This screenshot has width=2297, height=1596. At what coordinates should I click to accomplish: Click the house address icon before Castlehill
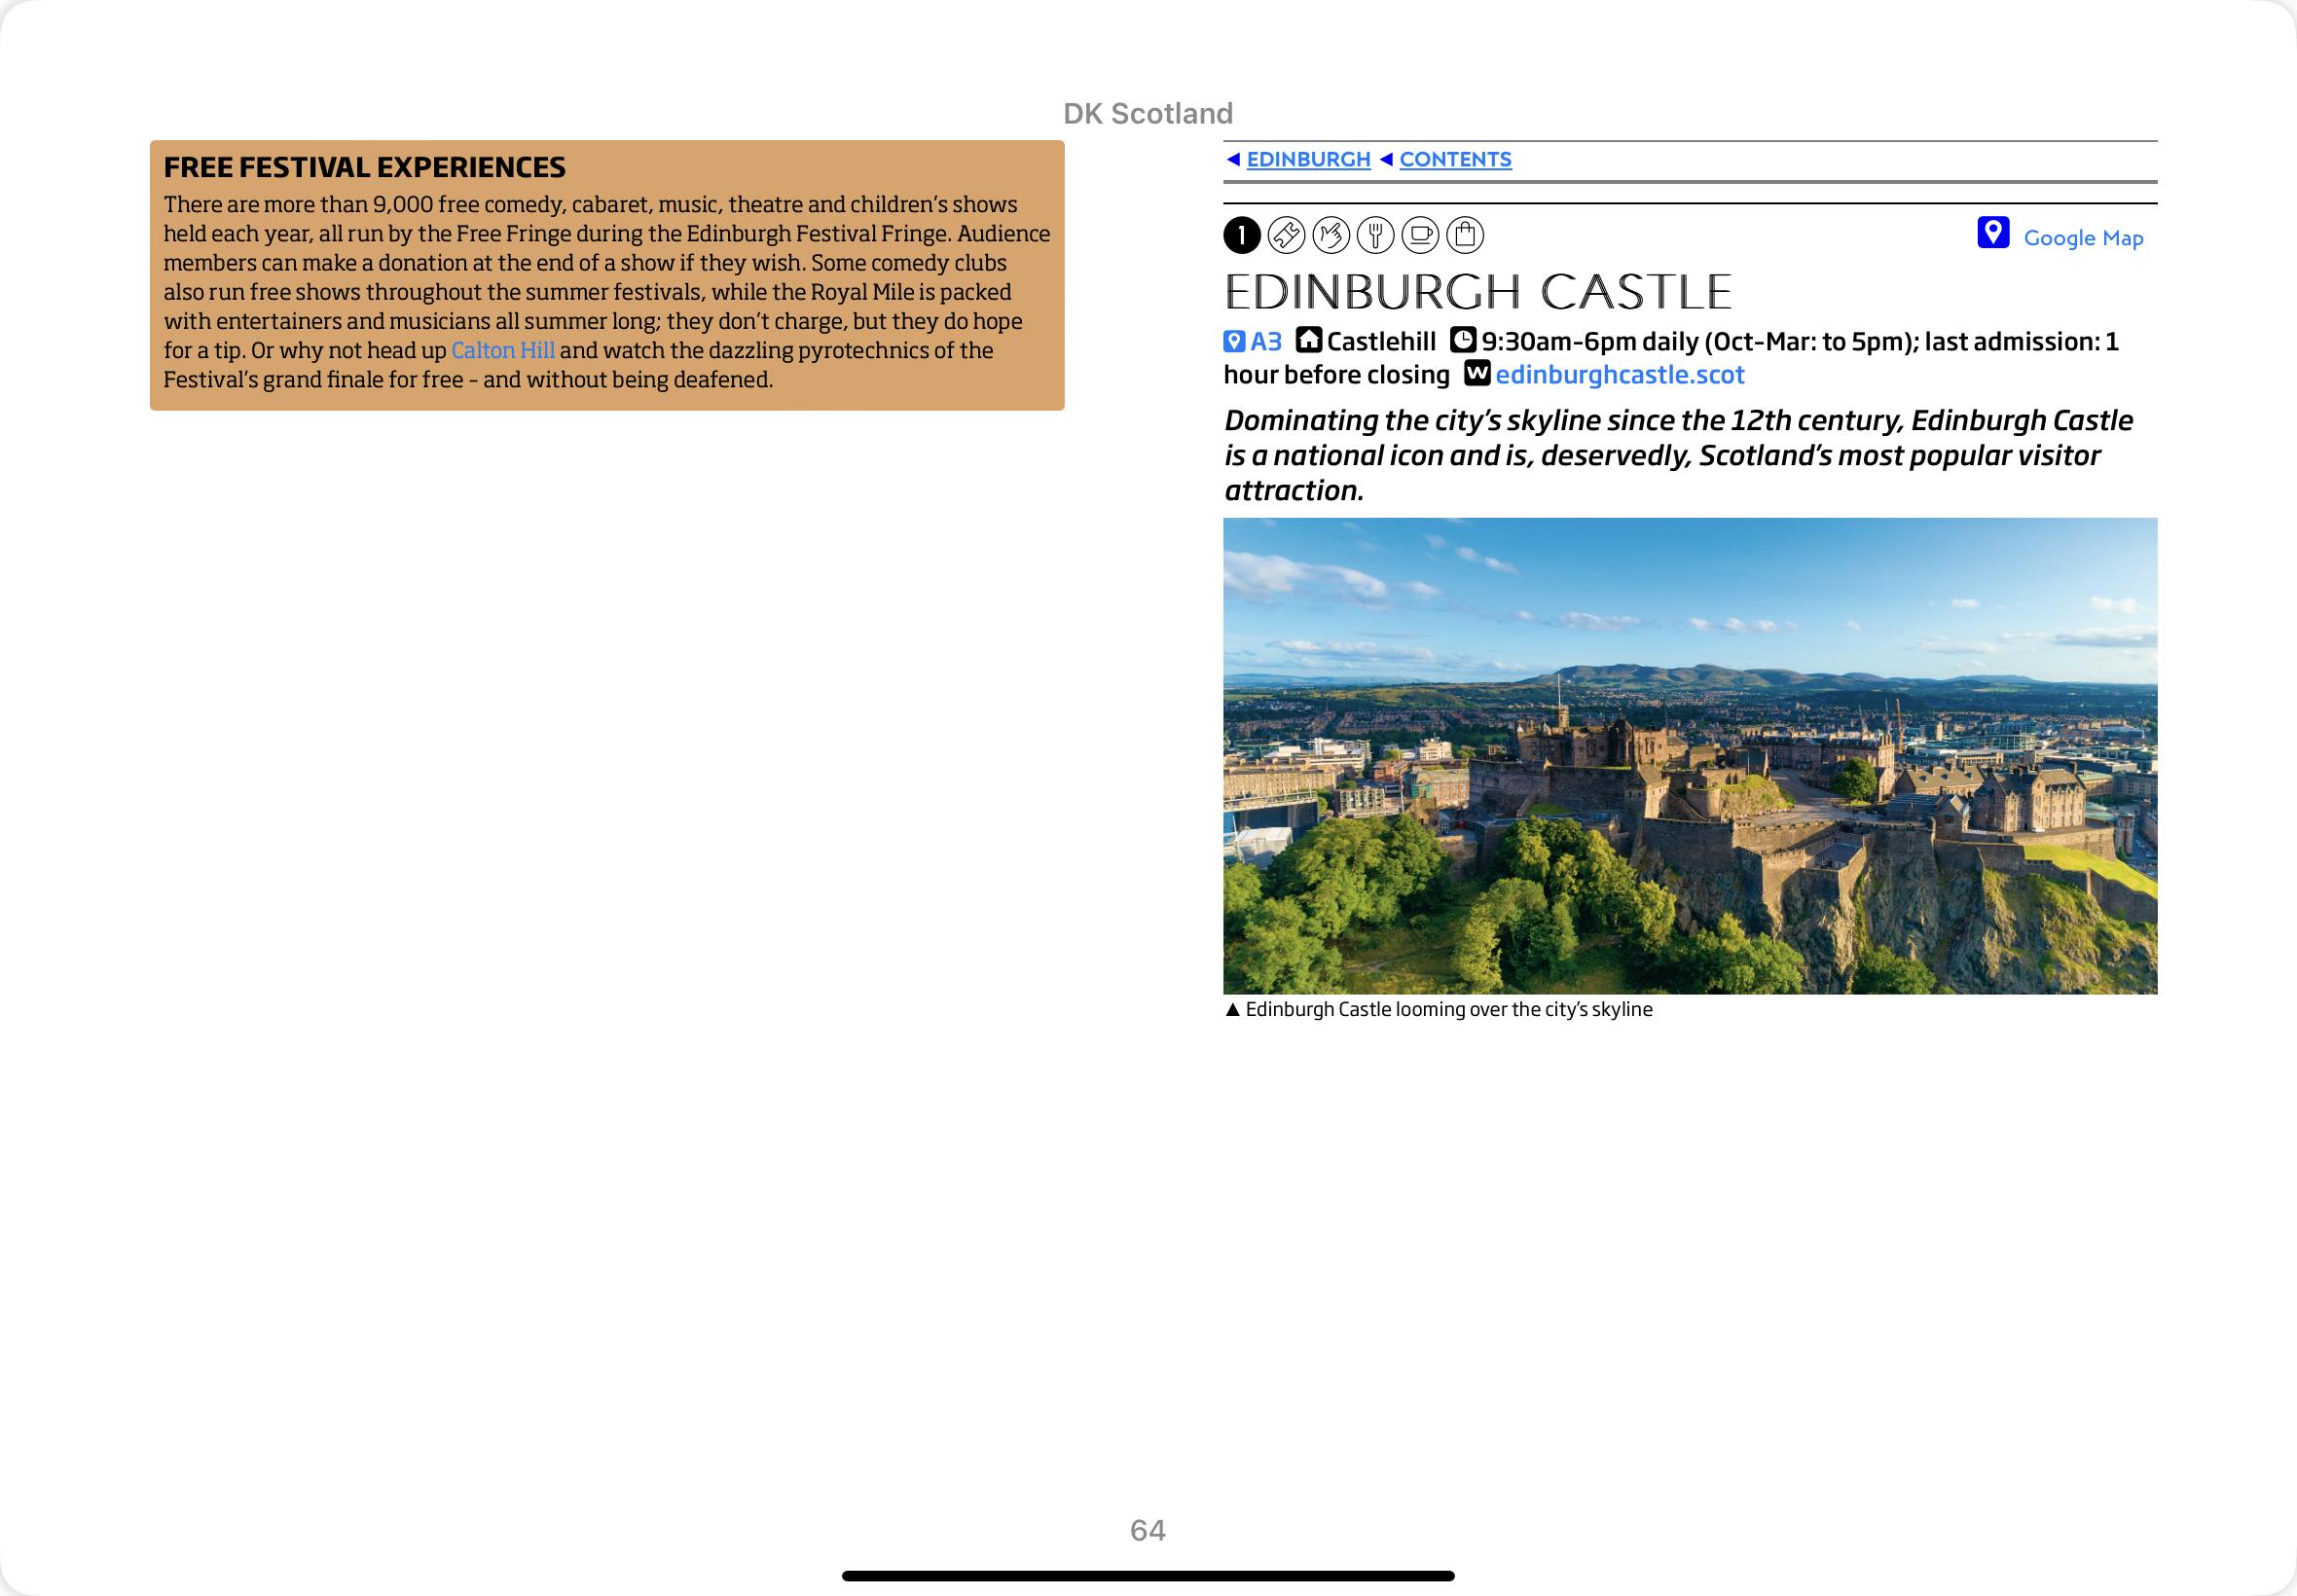(x=1308, y=341)
